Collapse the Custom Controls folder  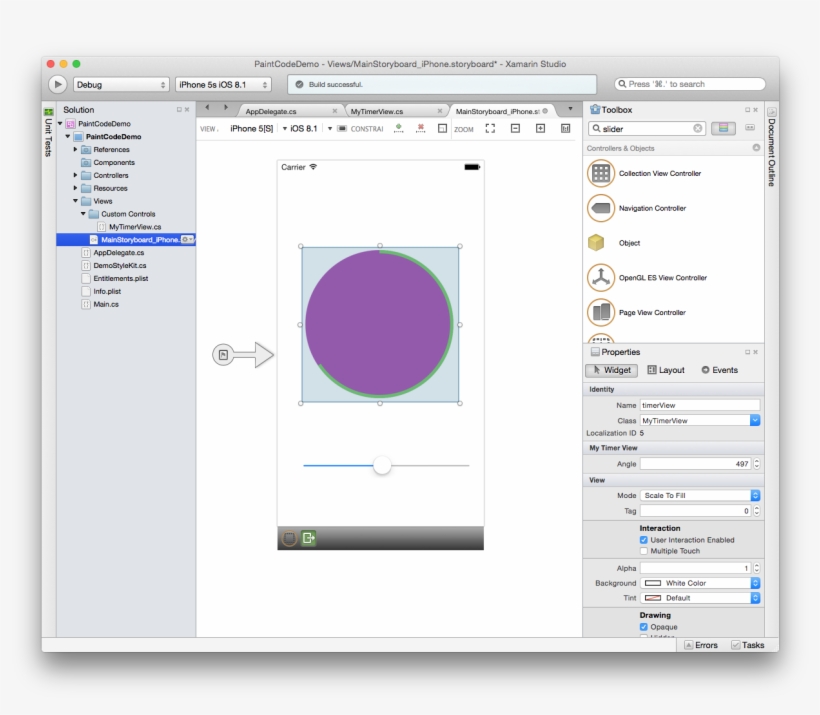point(85,213)
